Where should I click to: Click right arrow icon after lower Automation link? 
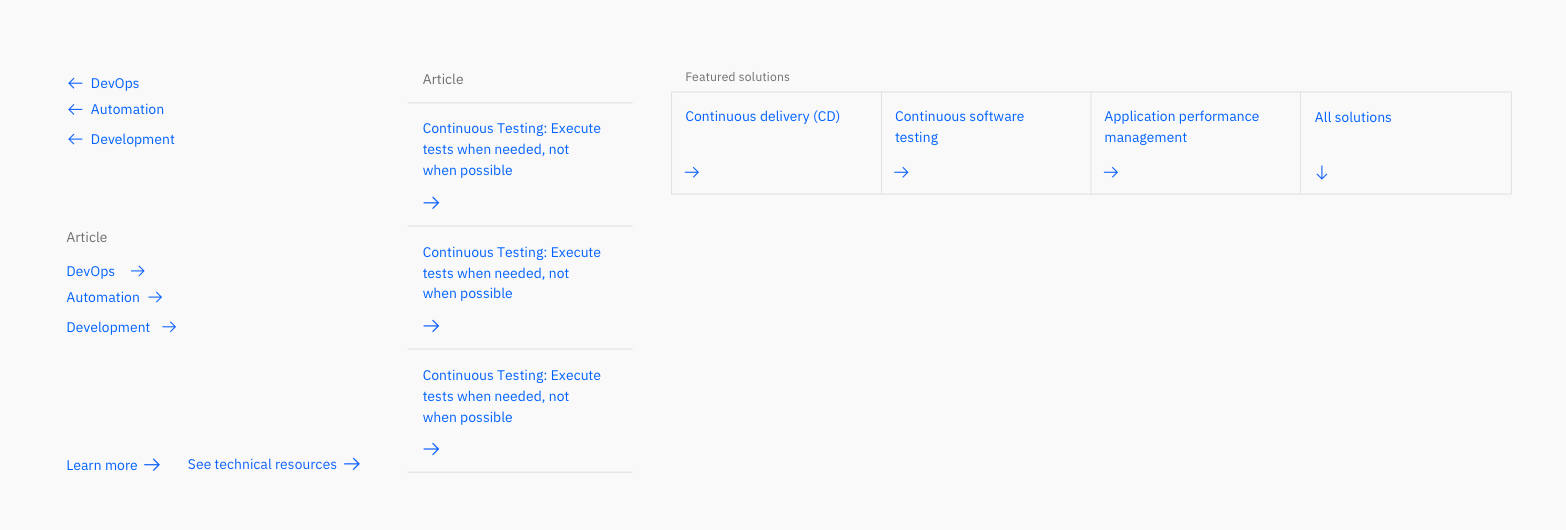click(155, 297)
